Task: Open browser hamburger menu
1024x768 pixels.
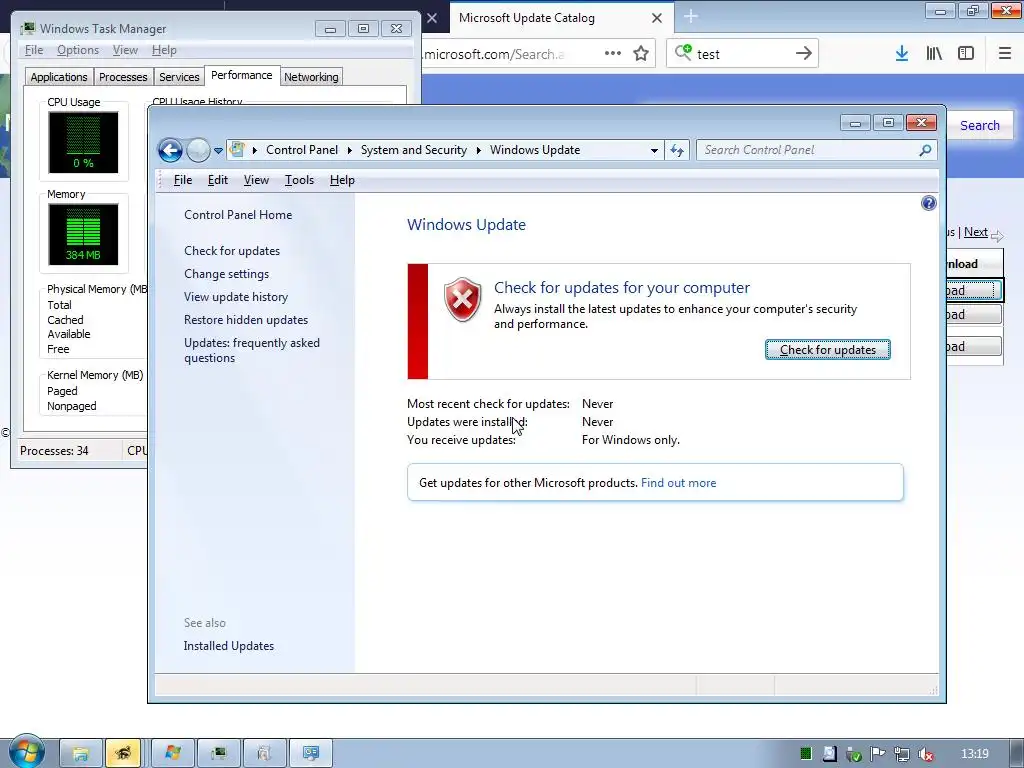Action: point(1005,54)
